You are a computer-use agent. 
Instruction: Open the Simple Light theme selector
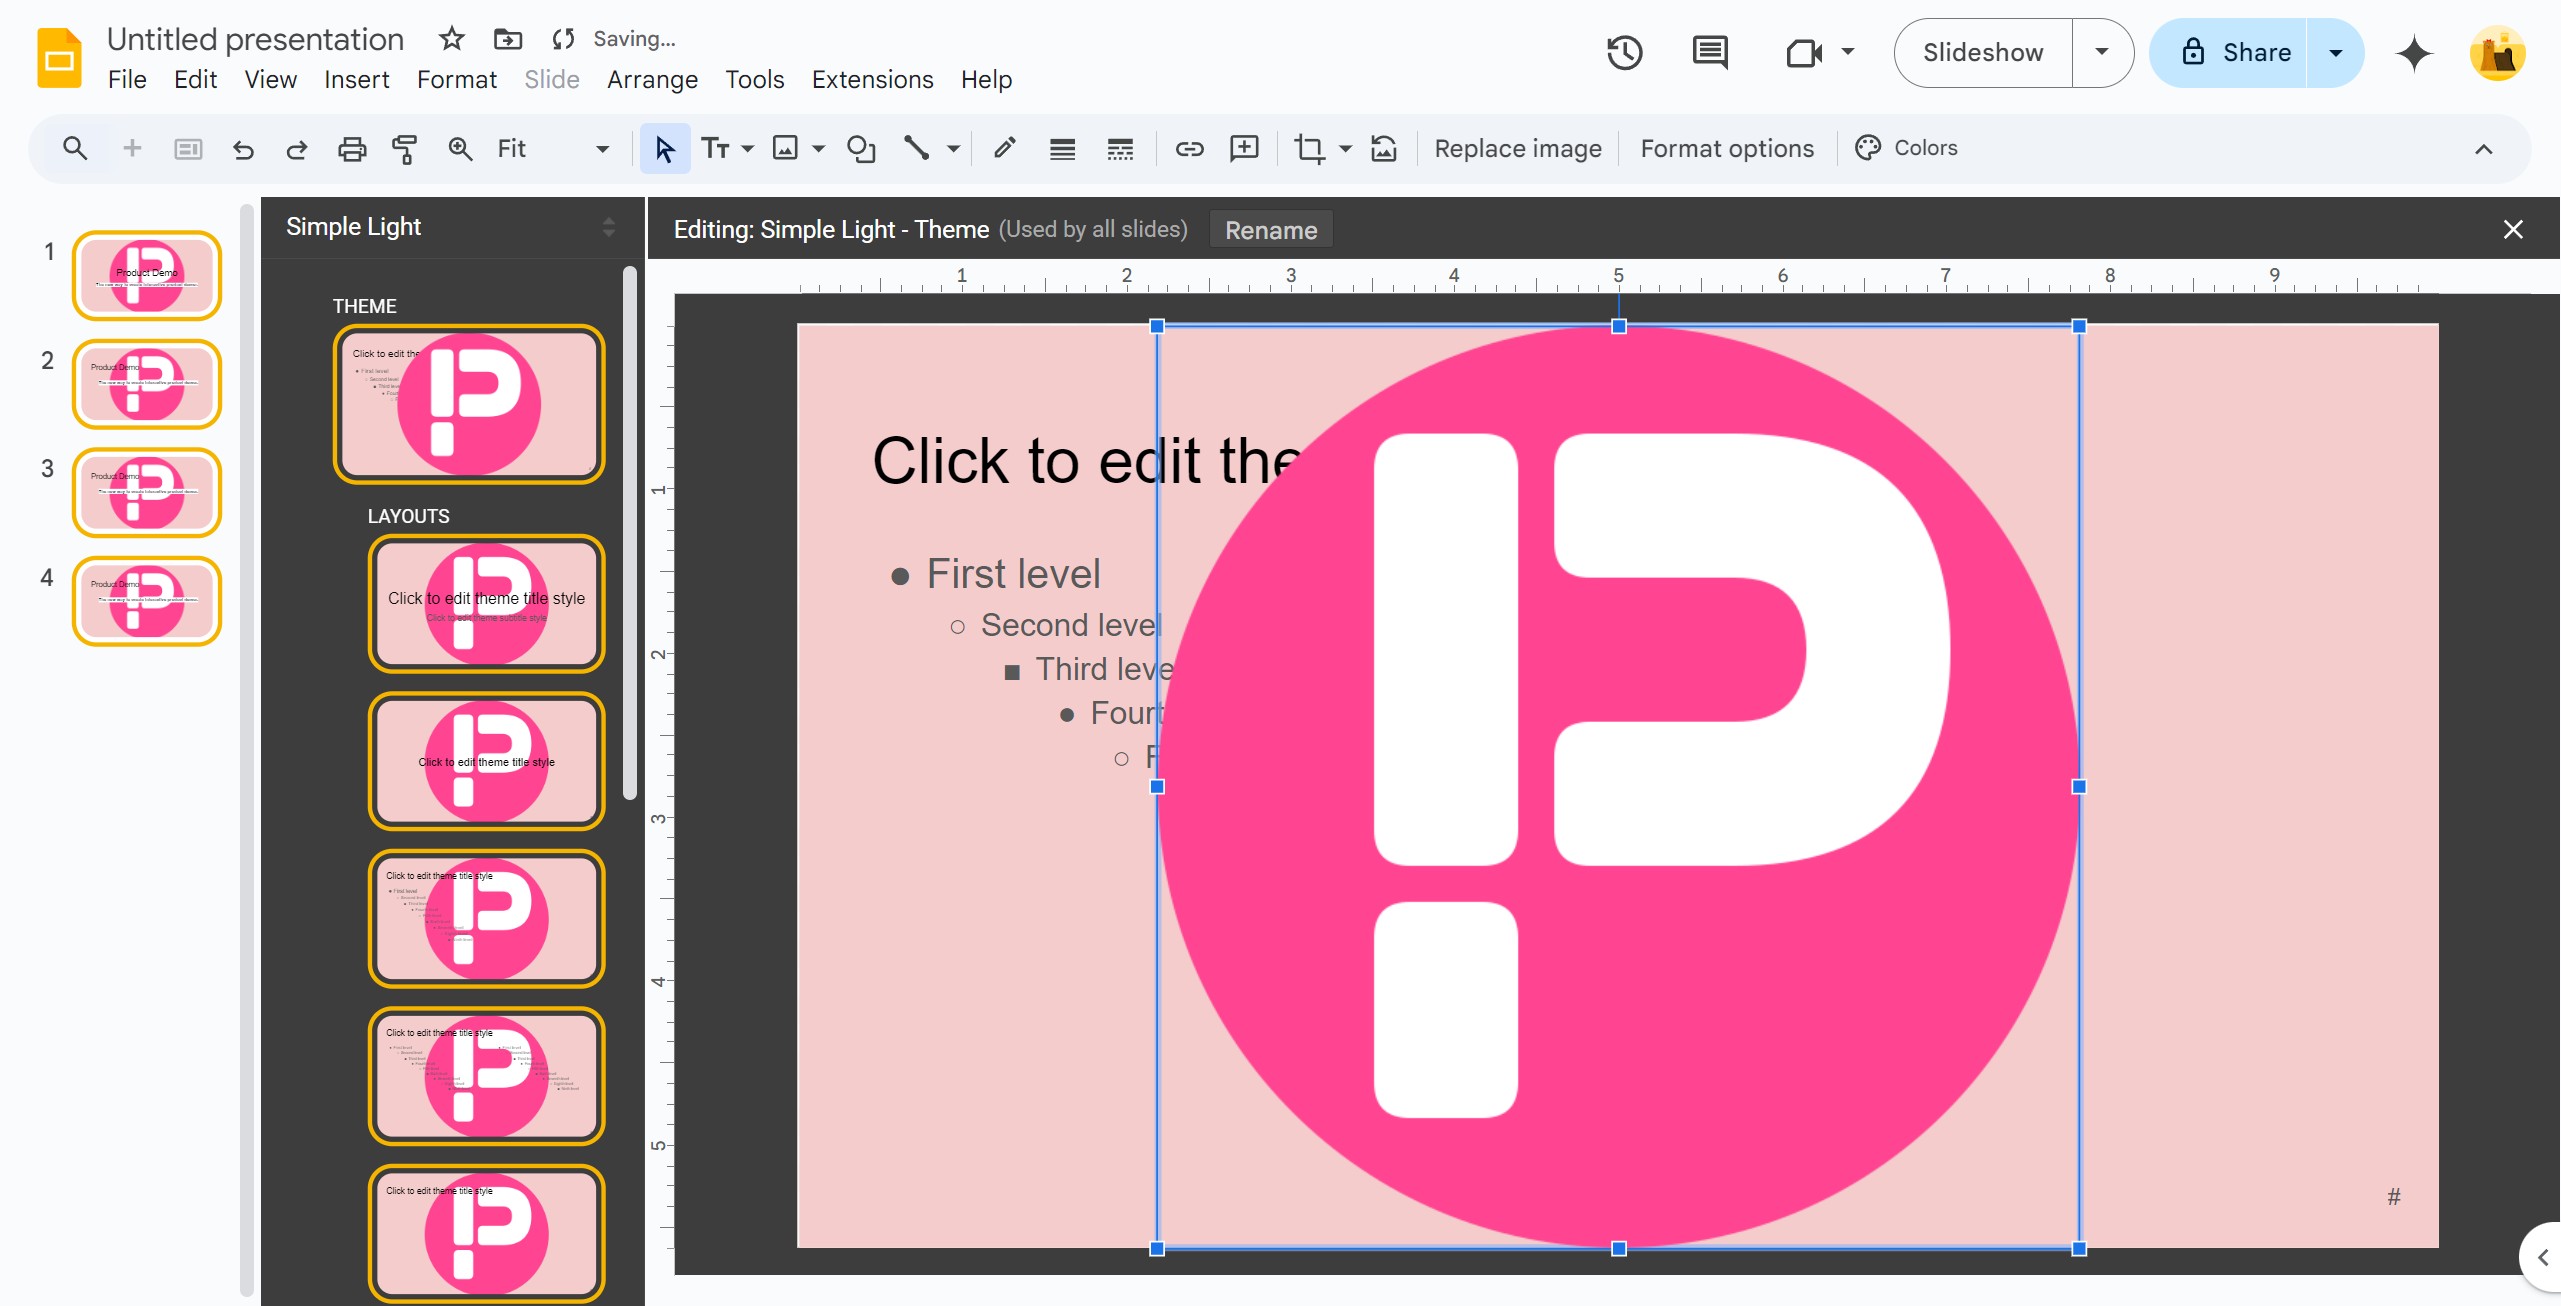[451, 227]
